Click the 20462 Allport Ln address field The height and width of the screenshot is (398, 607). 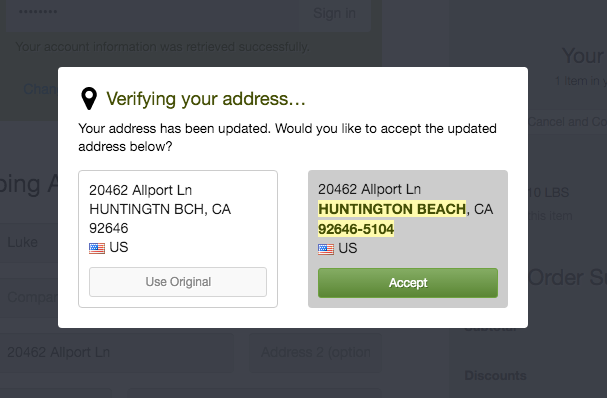coord(117,352)
